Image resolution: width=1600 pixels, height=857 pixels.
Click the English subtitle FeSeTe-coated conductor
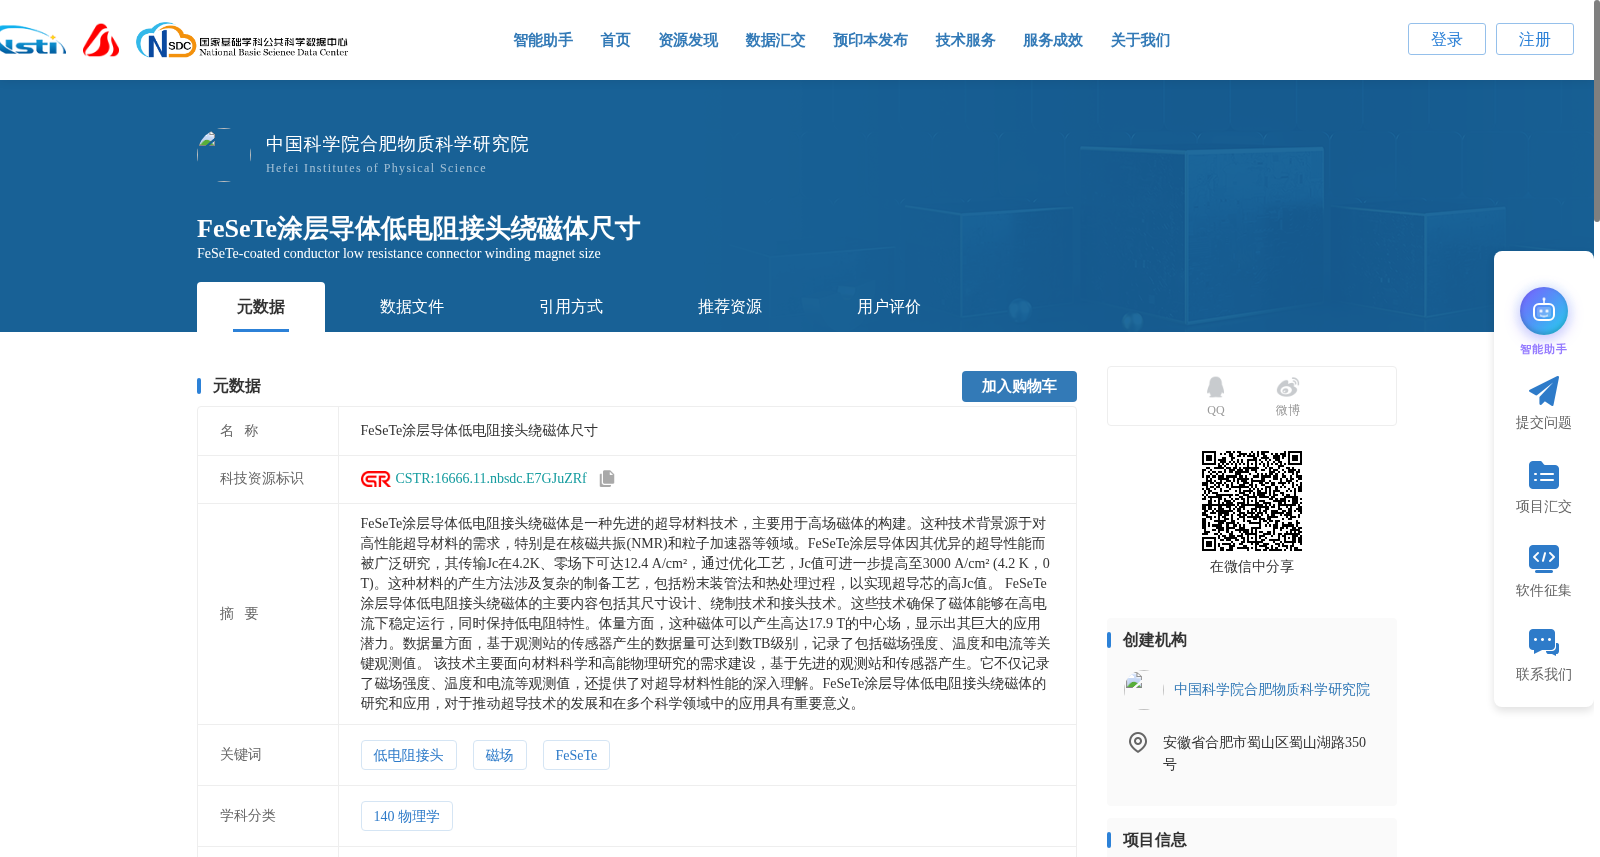(399, 254)
